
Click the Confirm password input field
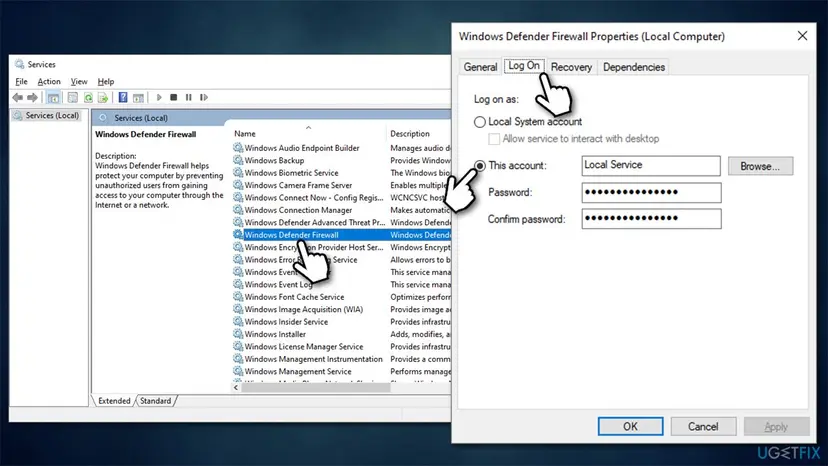click(x=651, y=219)
